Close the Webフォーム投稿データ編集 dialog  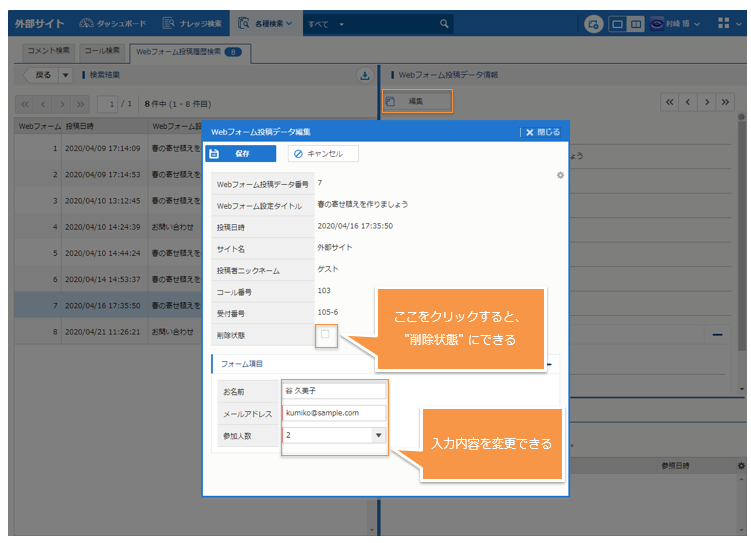pyautogui.click(x=541, y=131)
